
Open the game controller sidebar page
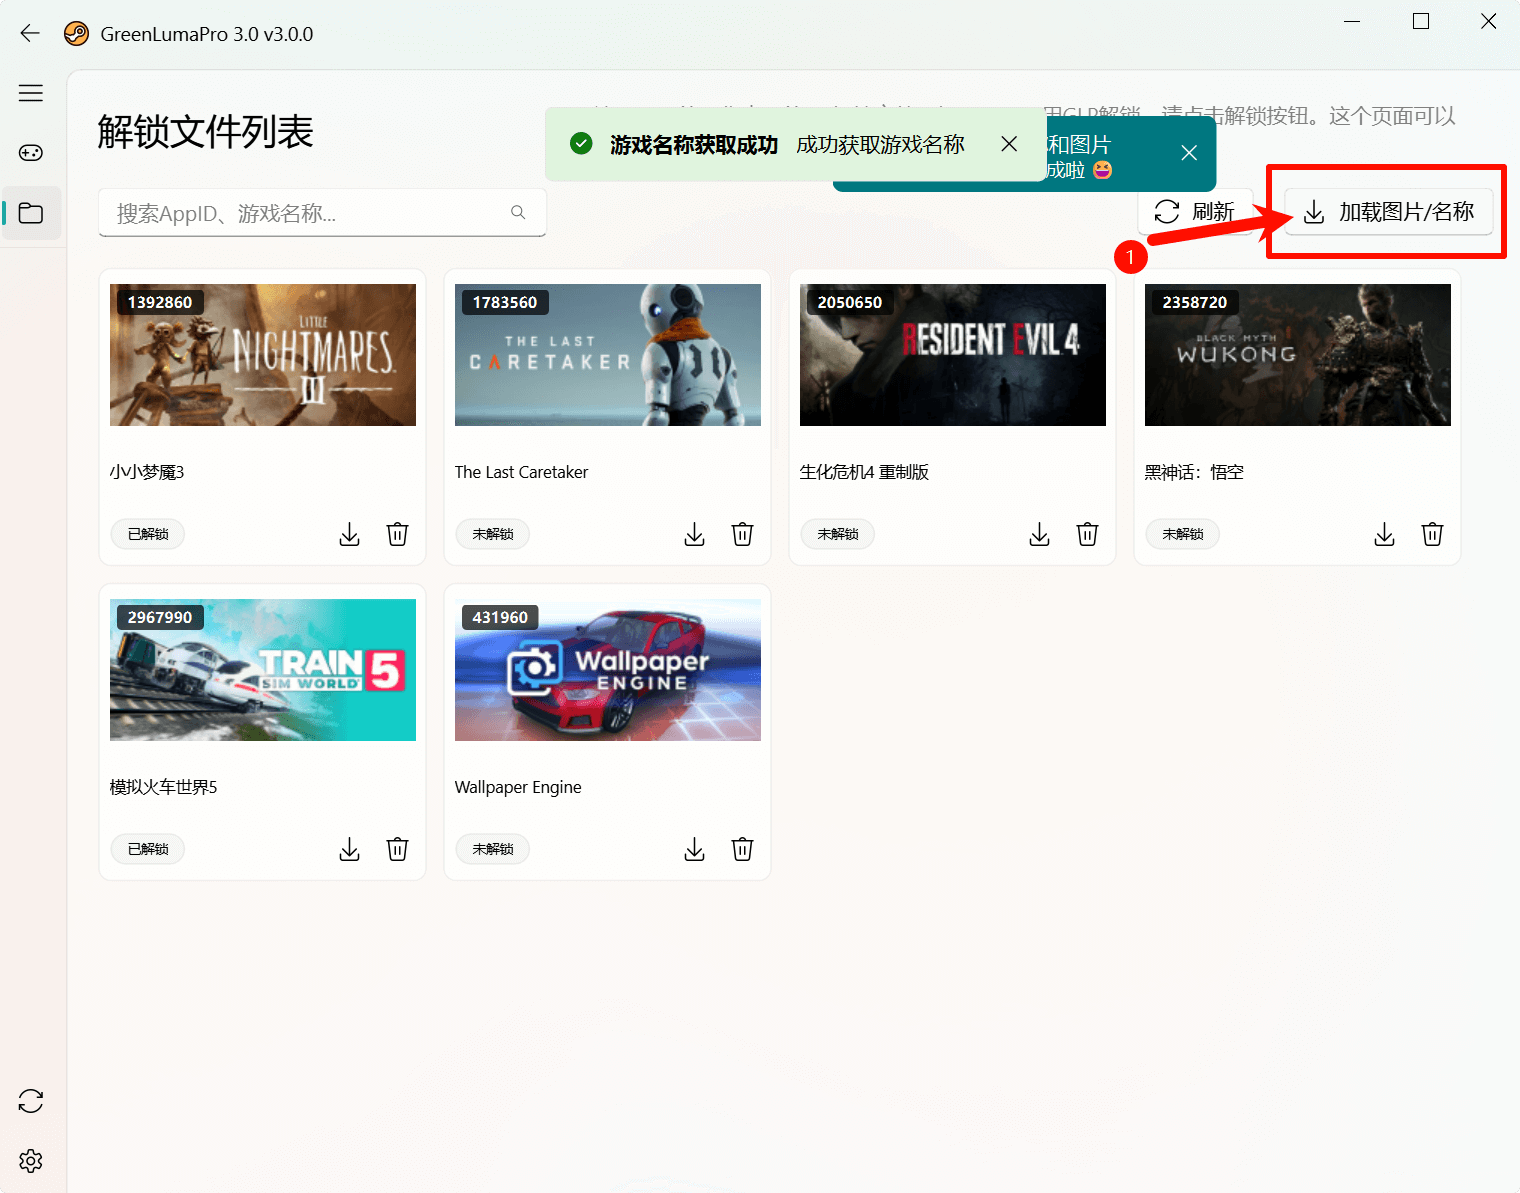(x=31, y=153)
